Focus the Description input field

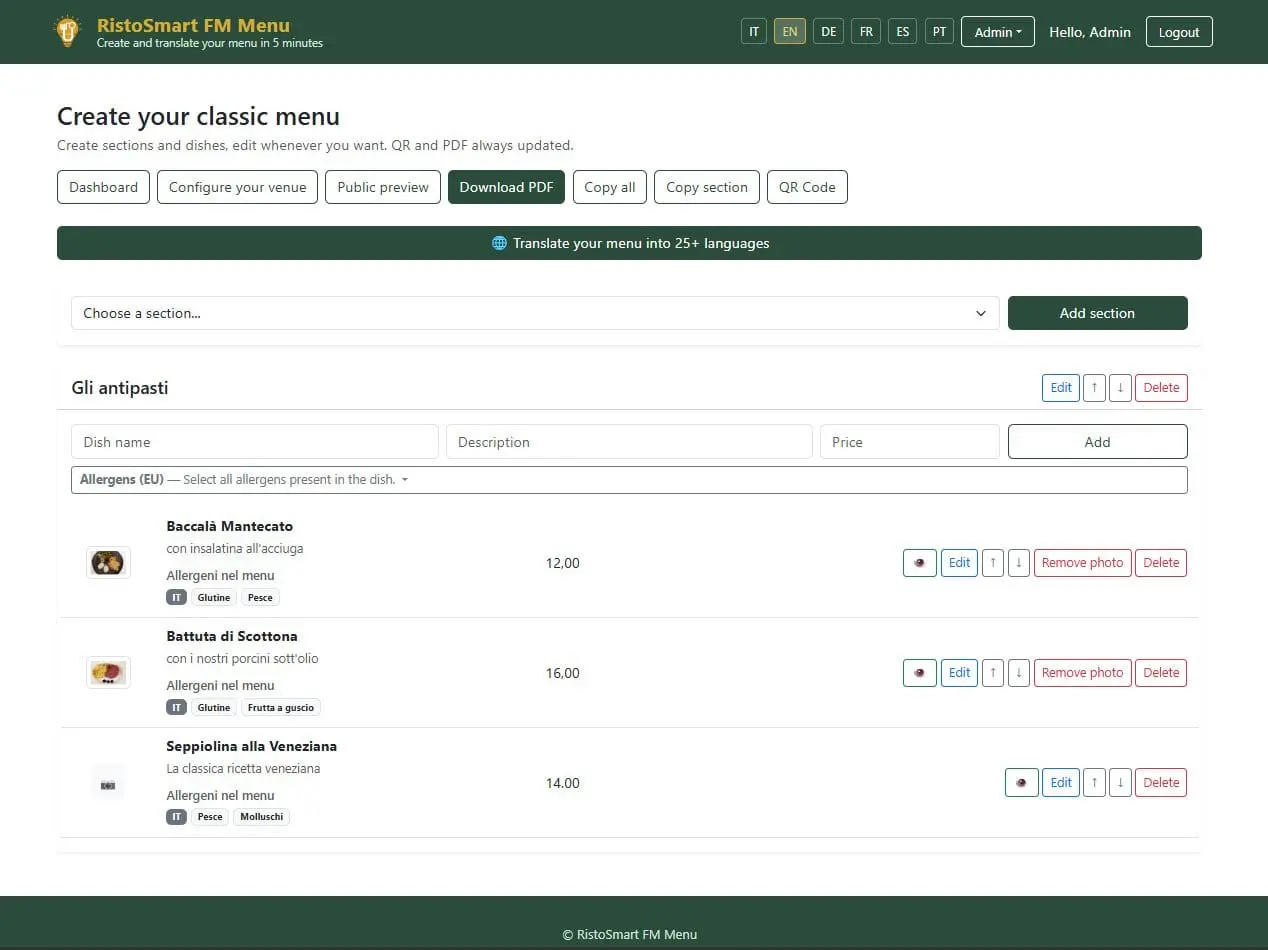coord(629,442)
